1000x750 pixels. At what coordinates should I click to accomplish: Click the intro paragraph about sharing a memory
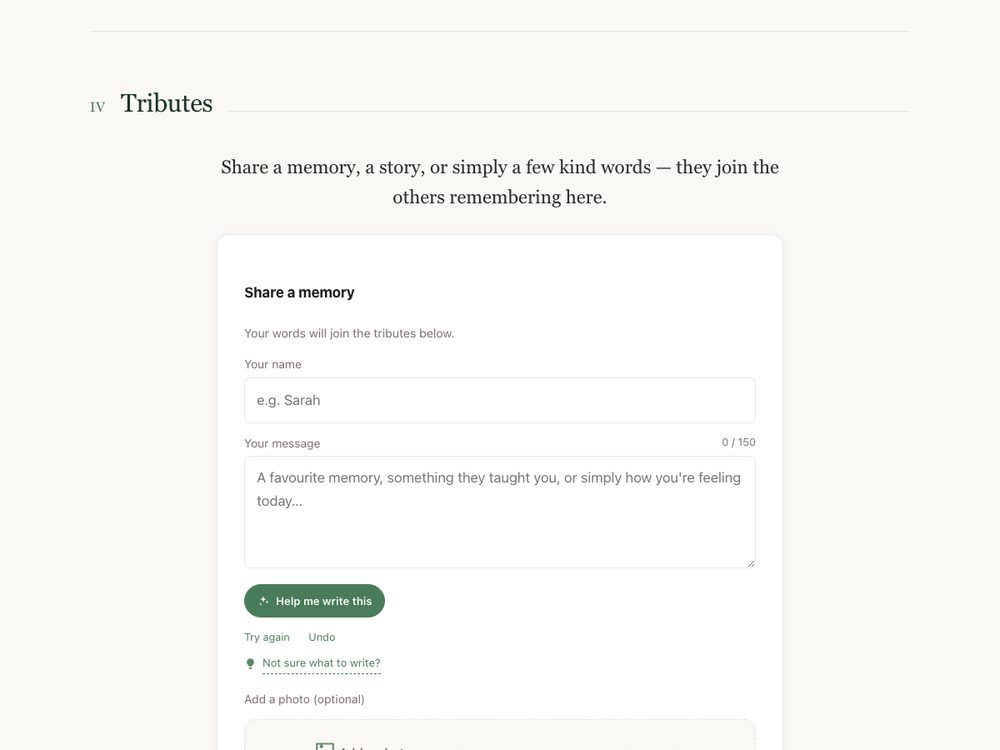point(500,182)
